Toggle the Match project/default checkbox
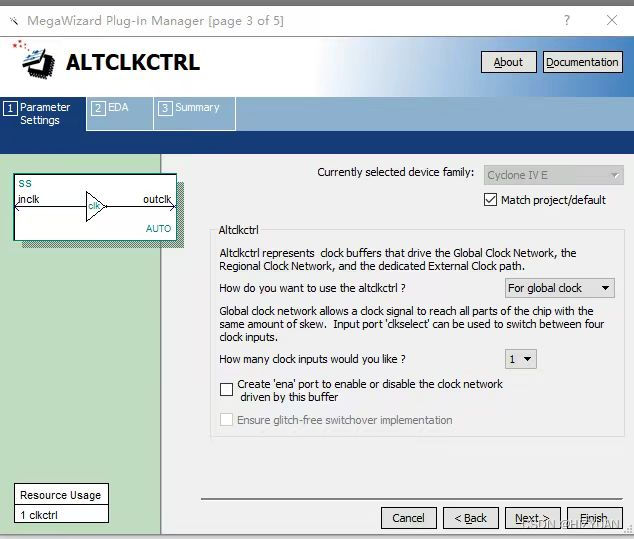The image size is (634, 539). pos(490,199)
